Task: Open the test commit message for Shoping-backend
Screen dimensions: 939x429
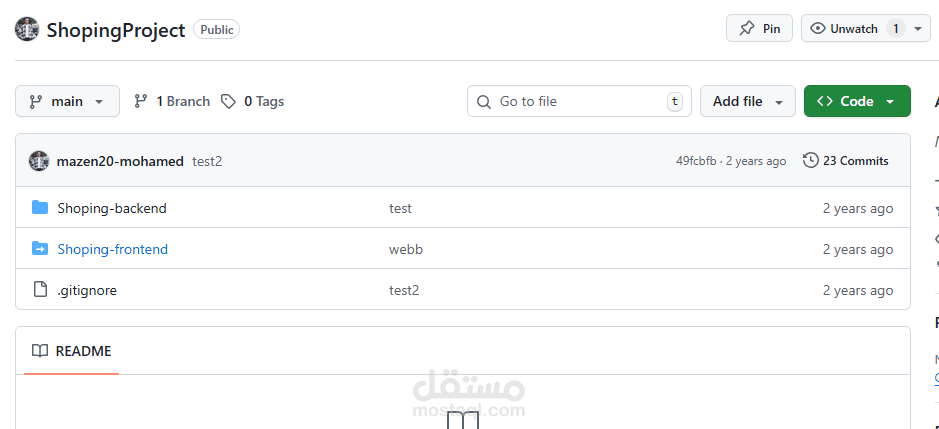Action: coord(400,209)
